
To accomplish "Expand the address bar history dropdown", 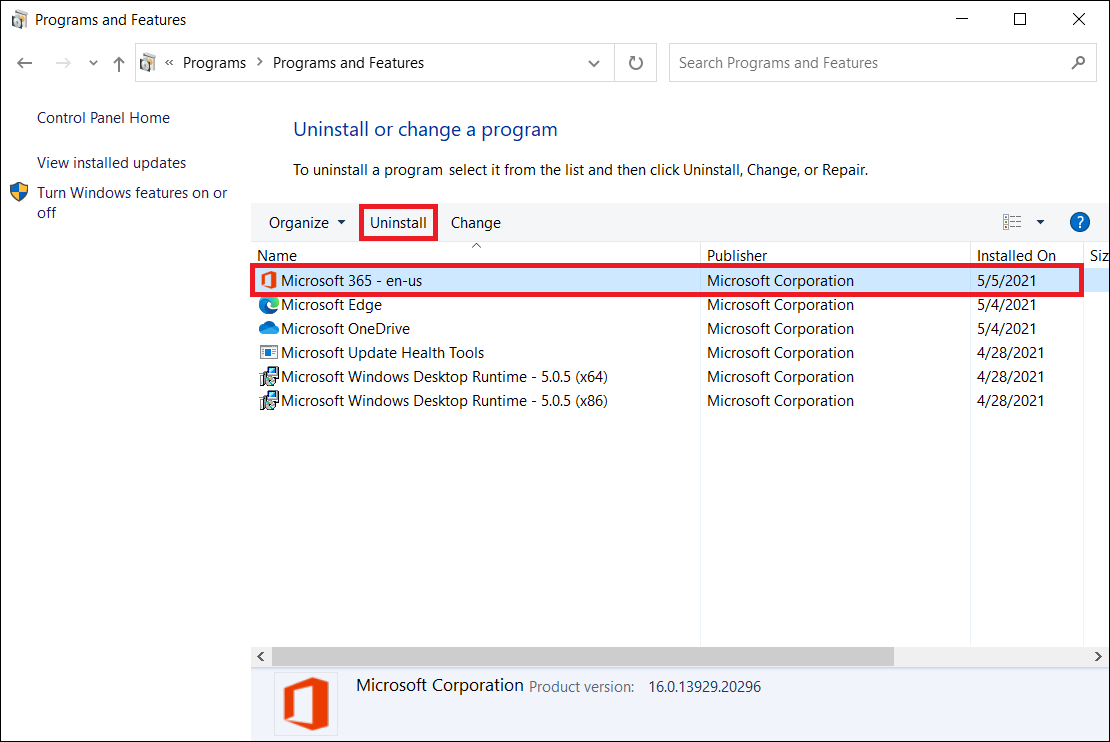I will click(594, 63).
